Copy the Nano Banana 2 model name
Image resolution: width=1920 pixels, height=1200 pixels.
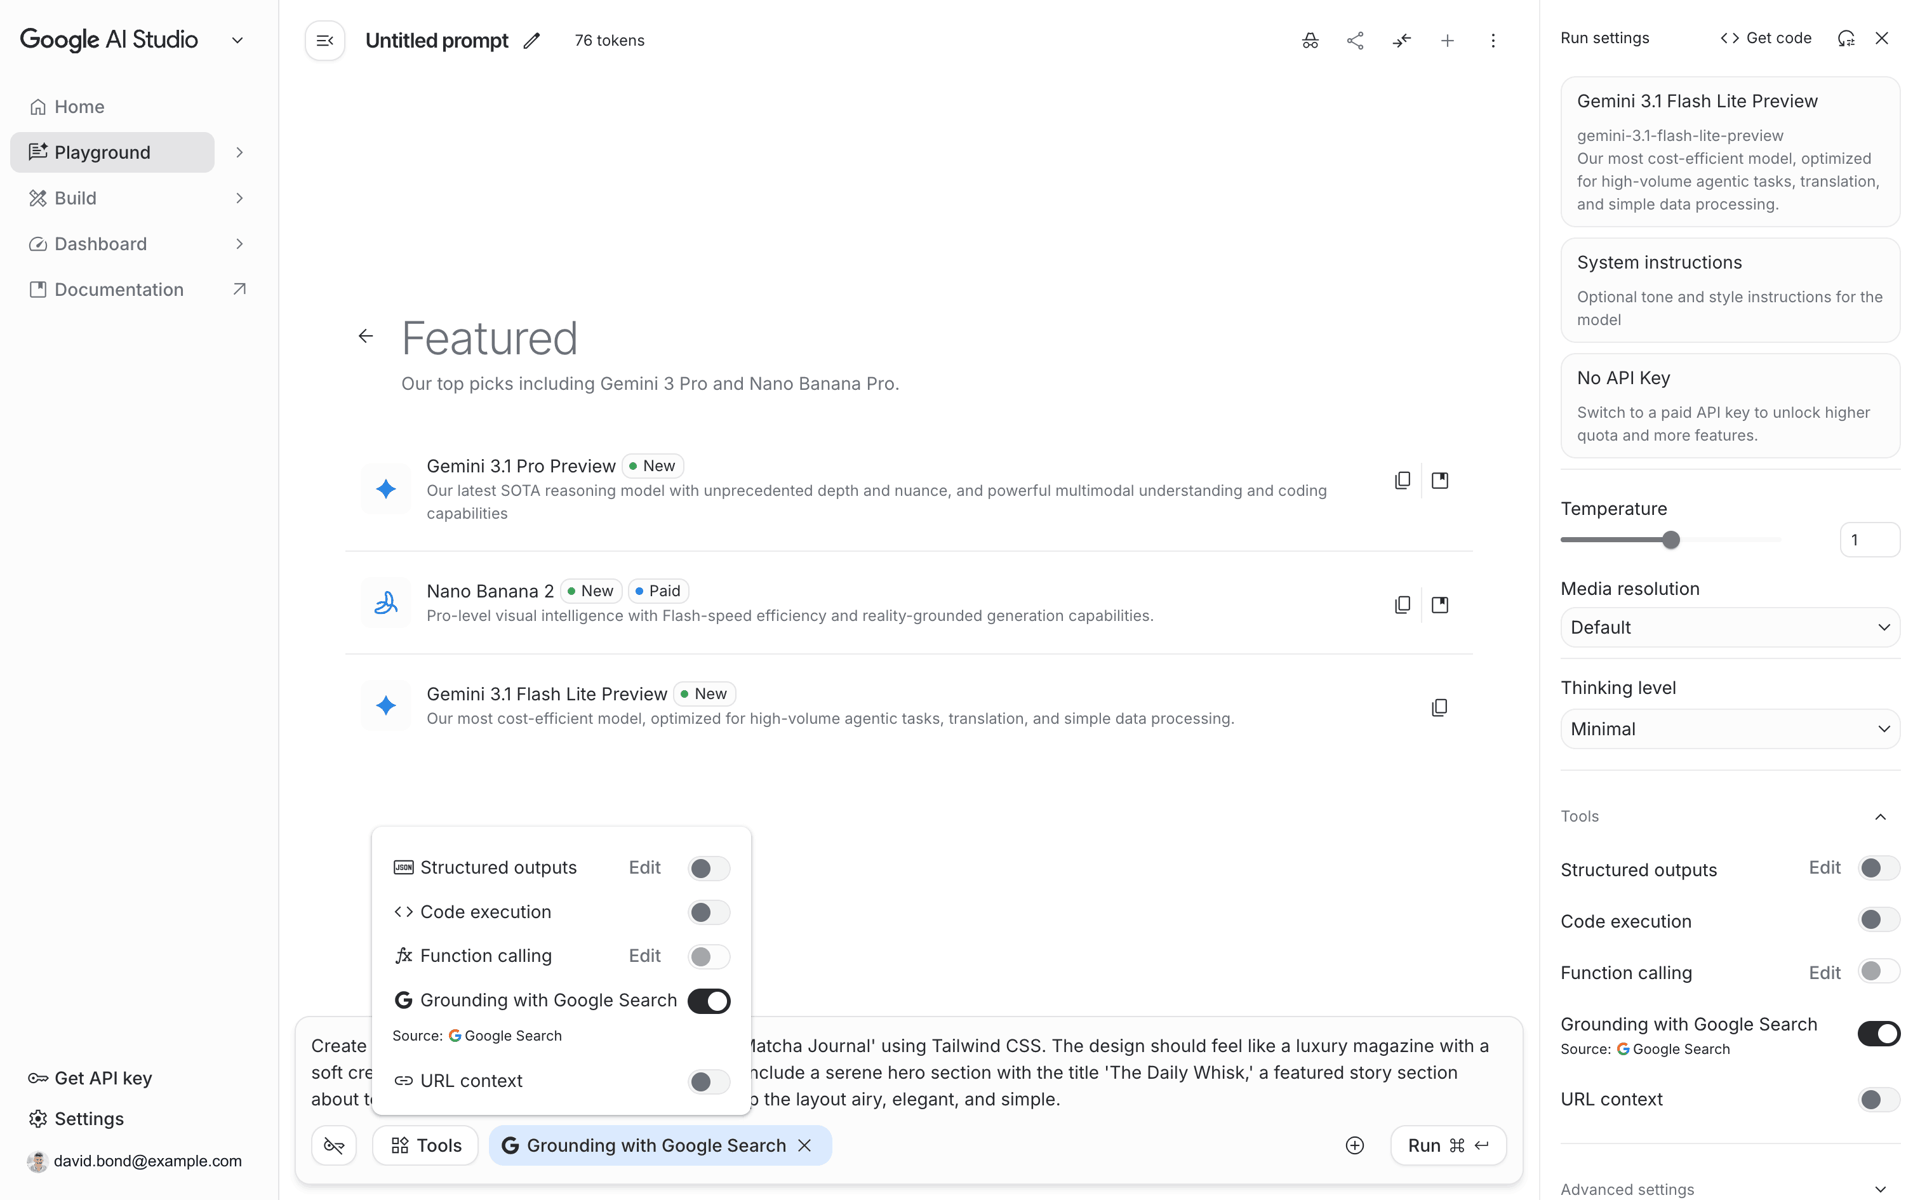click(1402, 605)
